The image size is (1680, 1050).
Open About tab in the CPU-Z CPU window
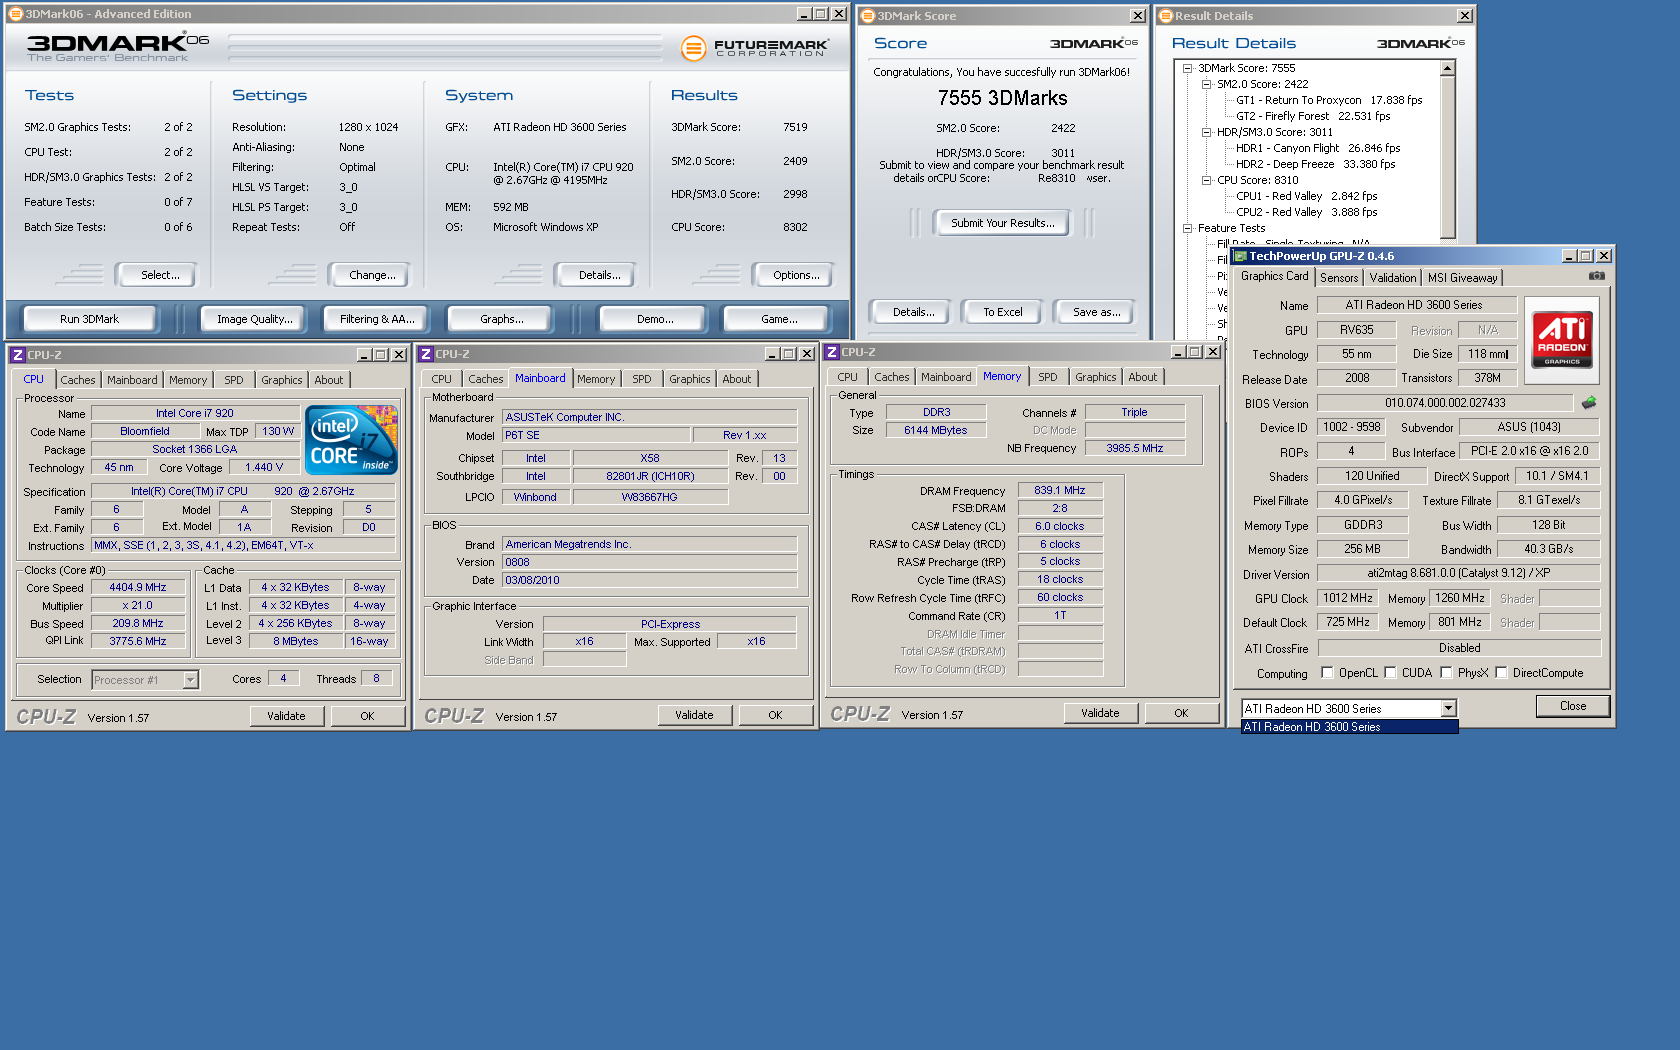328,380
